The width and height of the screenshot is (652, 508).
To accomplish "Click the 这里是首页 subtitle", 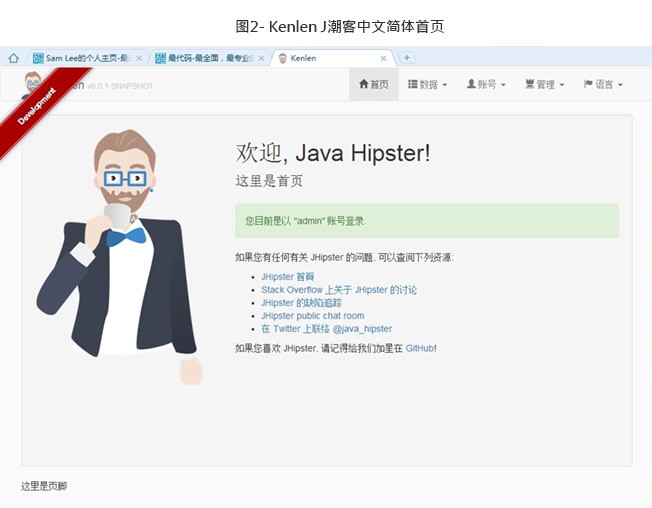I will [x=269, y=181].
